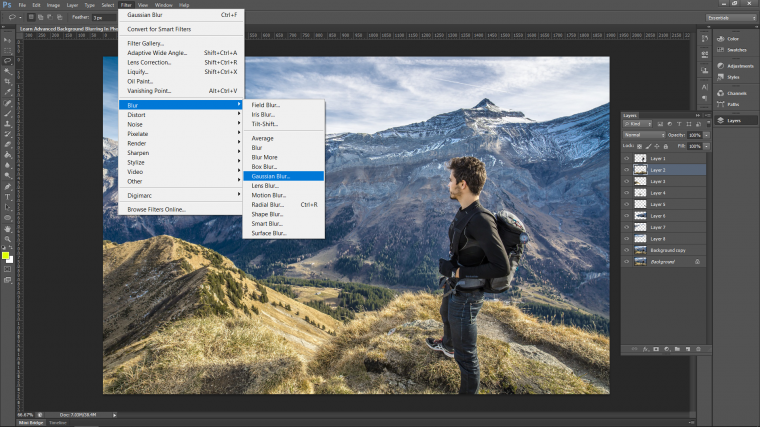
Task: Choose Gaussian Blur from Blur submenu
Action: click(x=284, y=176)
